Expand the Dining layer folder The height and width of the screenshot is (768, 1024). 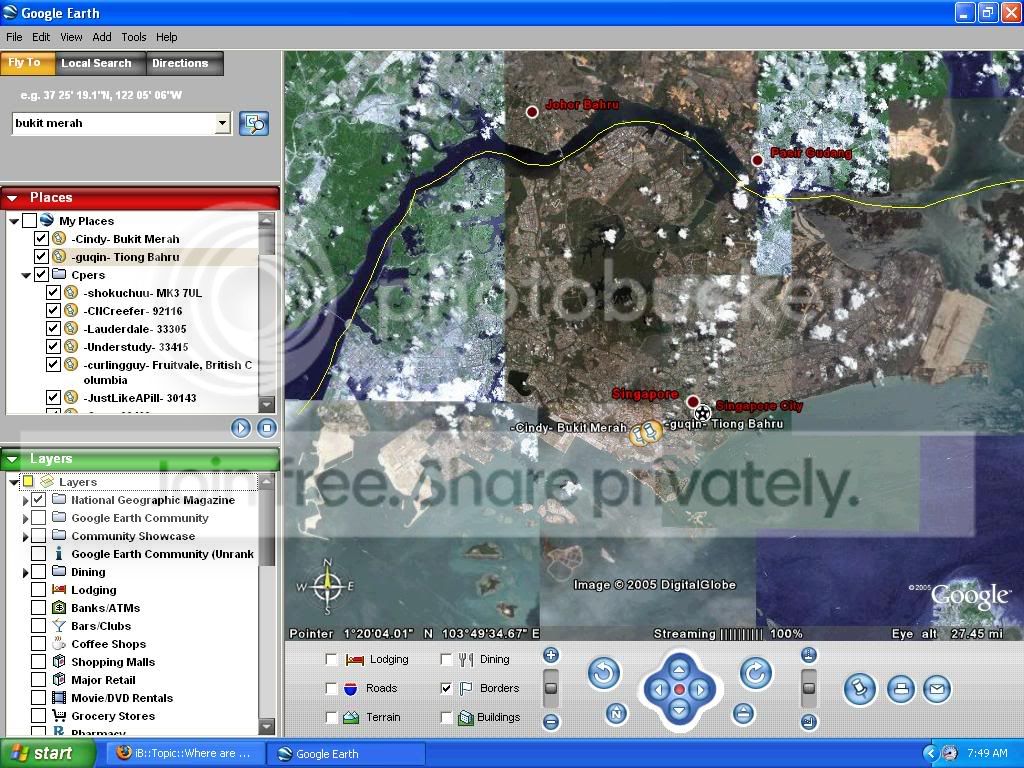[25, 572]
